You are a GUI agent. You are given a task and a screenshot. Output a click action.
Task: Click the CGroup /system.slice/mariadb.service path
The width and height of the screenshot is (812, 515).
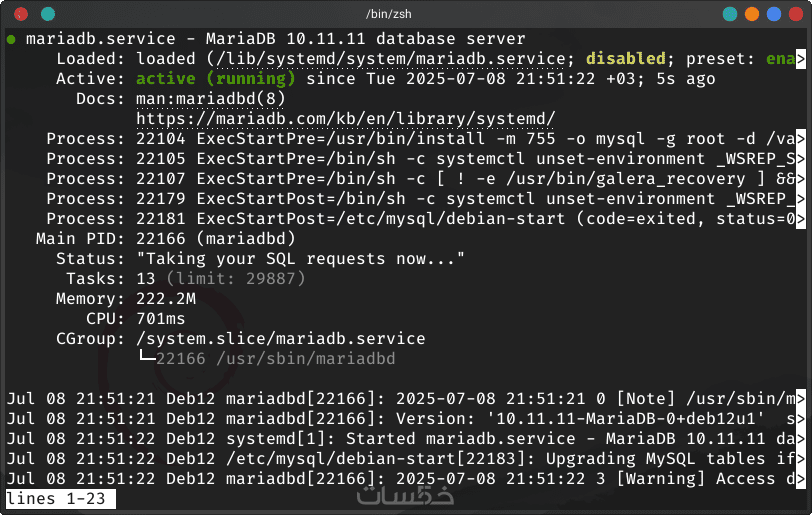coord(280,339)
